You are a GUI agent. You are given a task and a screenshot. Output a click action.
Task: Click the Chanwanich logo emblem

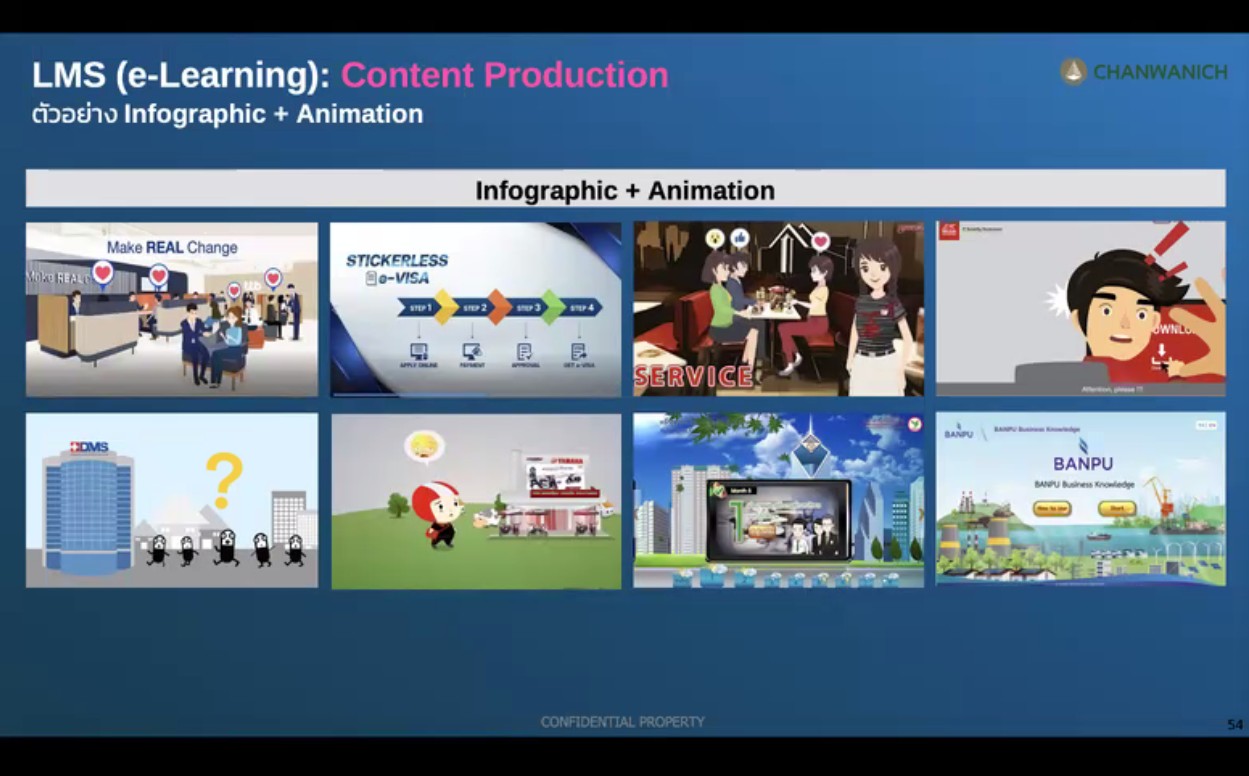tap(1073, 71)
